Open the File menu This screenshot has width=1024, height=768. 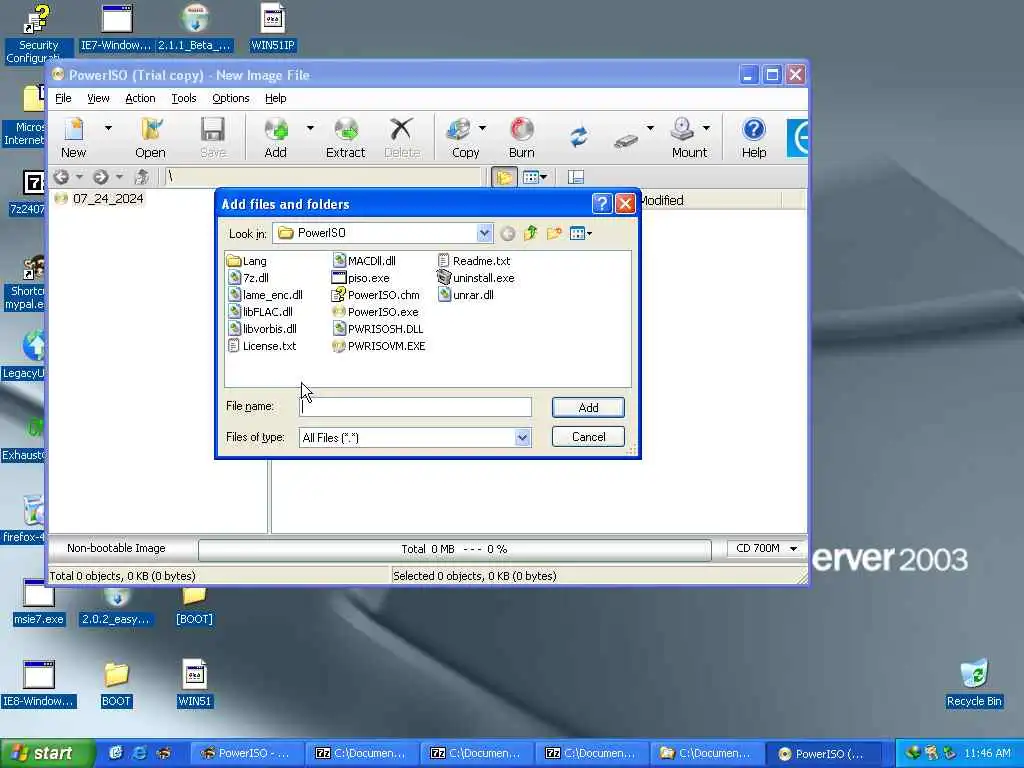pyautogui.click(x=63, y=98)
